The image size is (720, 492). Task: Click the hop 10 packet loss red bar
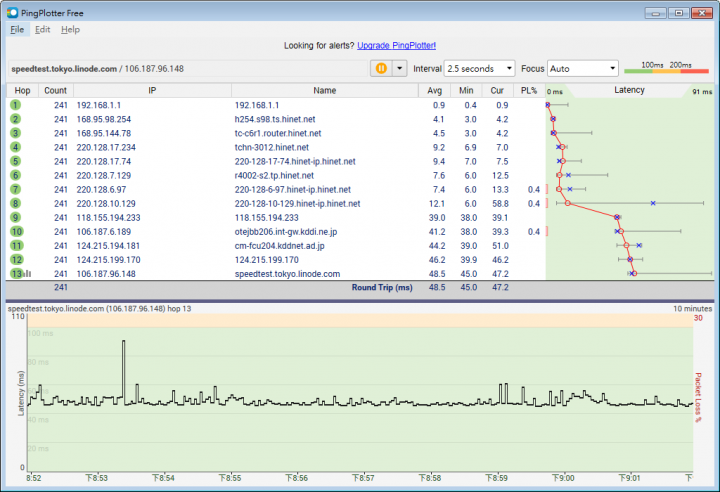[x=547, y=232]
